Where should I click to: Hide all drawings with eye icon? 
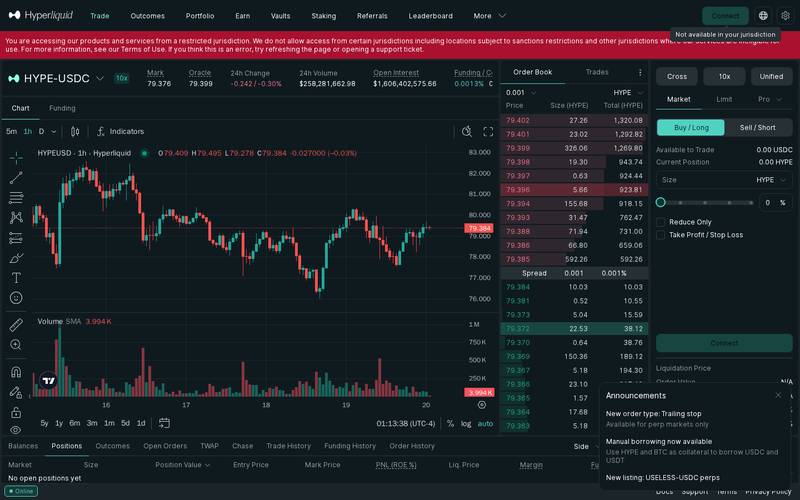coord(16,430)
